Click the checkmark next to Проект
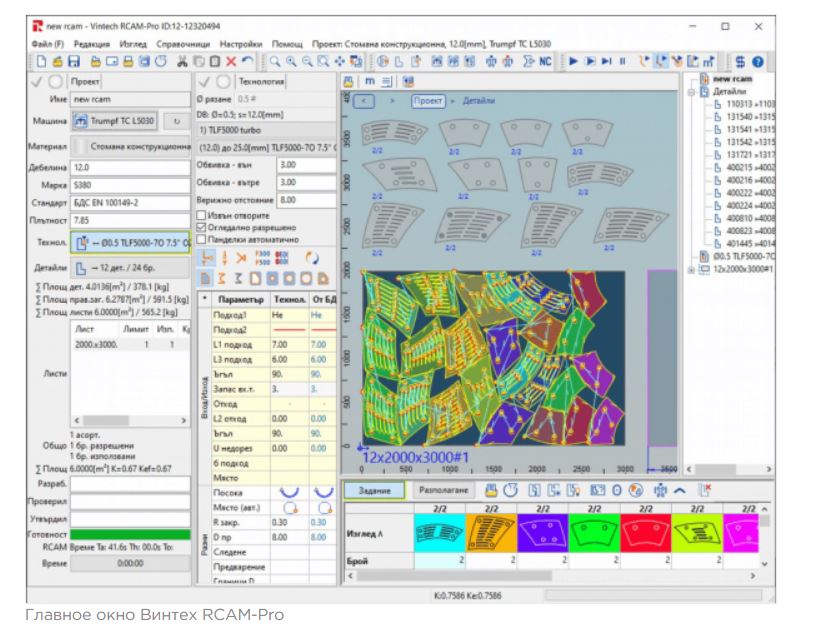The width and height of the screenshot is (828, 630). point(36,82)
